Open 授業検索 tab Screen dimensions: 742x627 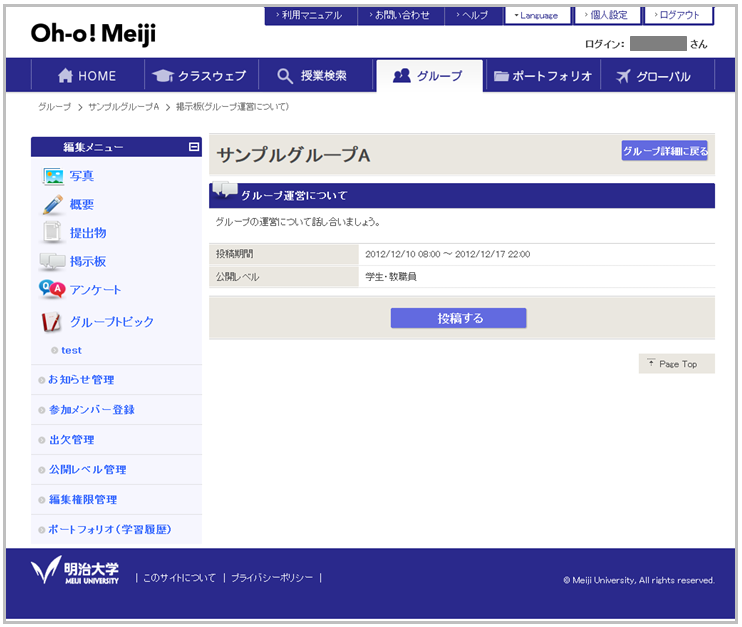tap(314, 76)
